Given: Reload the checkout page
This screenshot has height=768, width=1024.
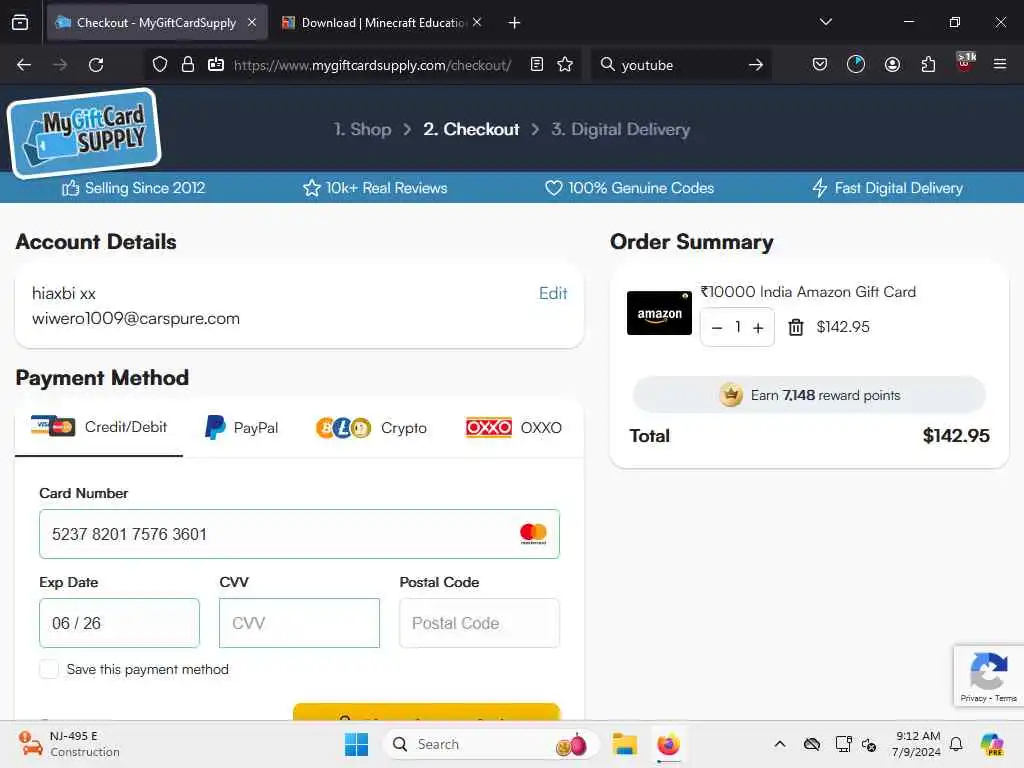Looking at the screenshot, I should [96, 65].
